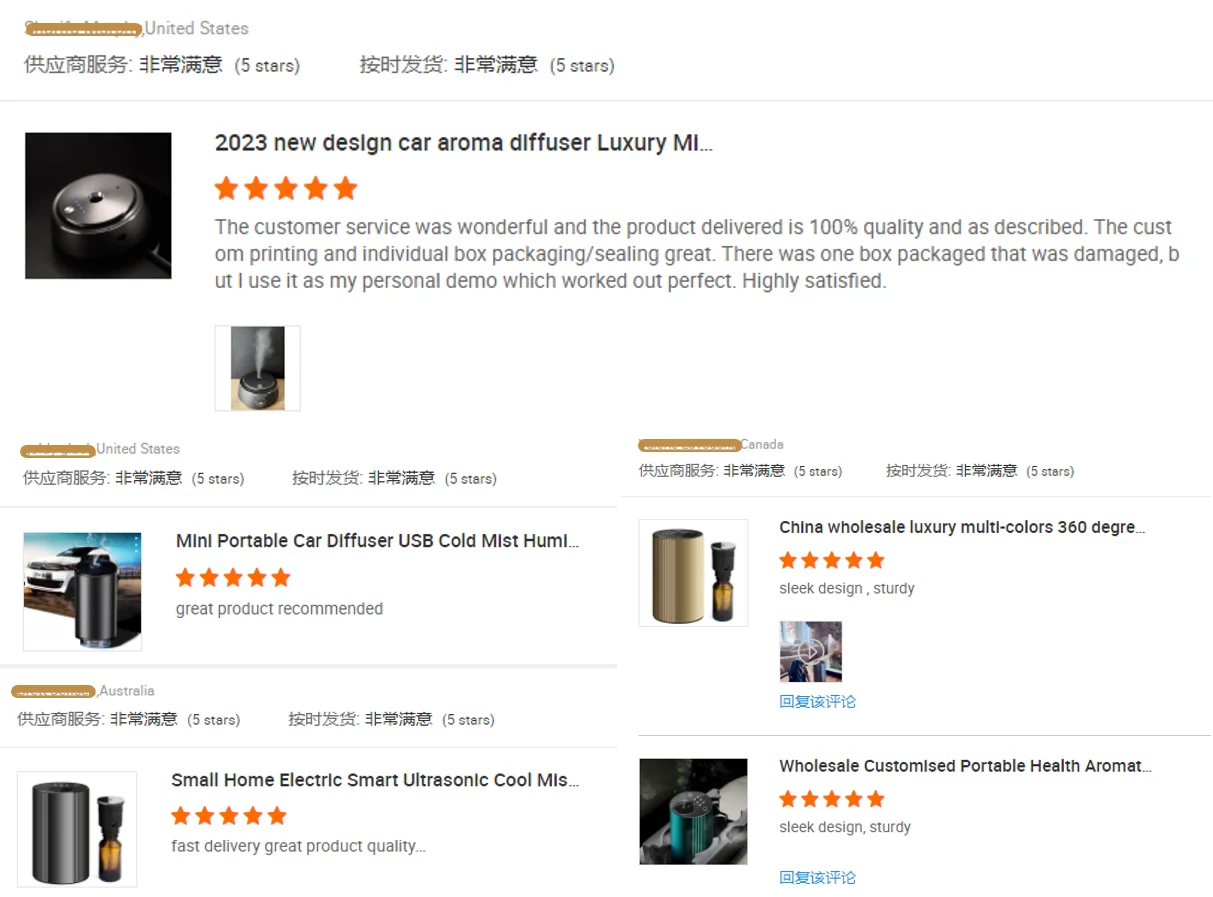This screenshot has width=1213, height=897.
Task: Click the stars under China wholesale luxury multi-colors
Action: pos(832,560)
